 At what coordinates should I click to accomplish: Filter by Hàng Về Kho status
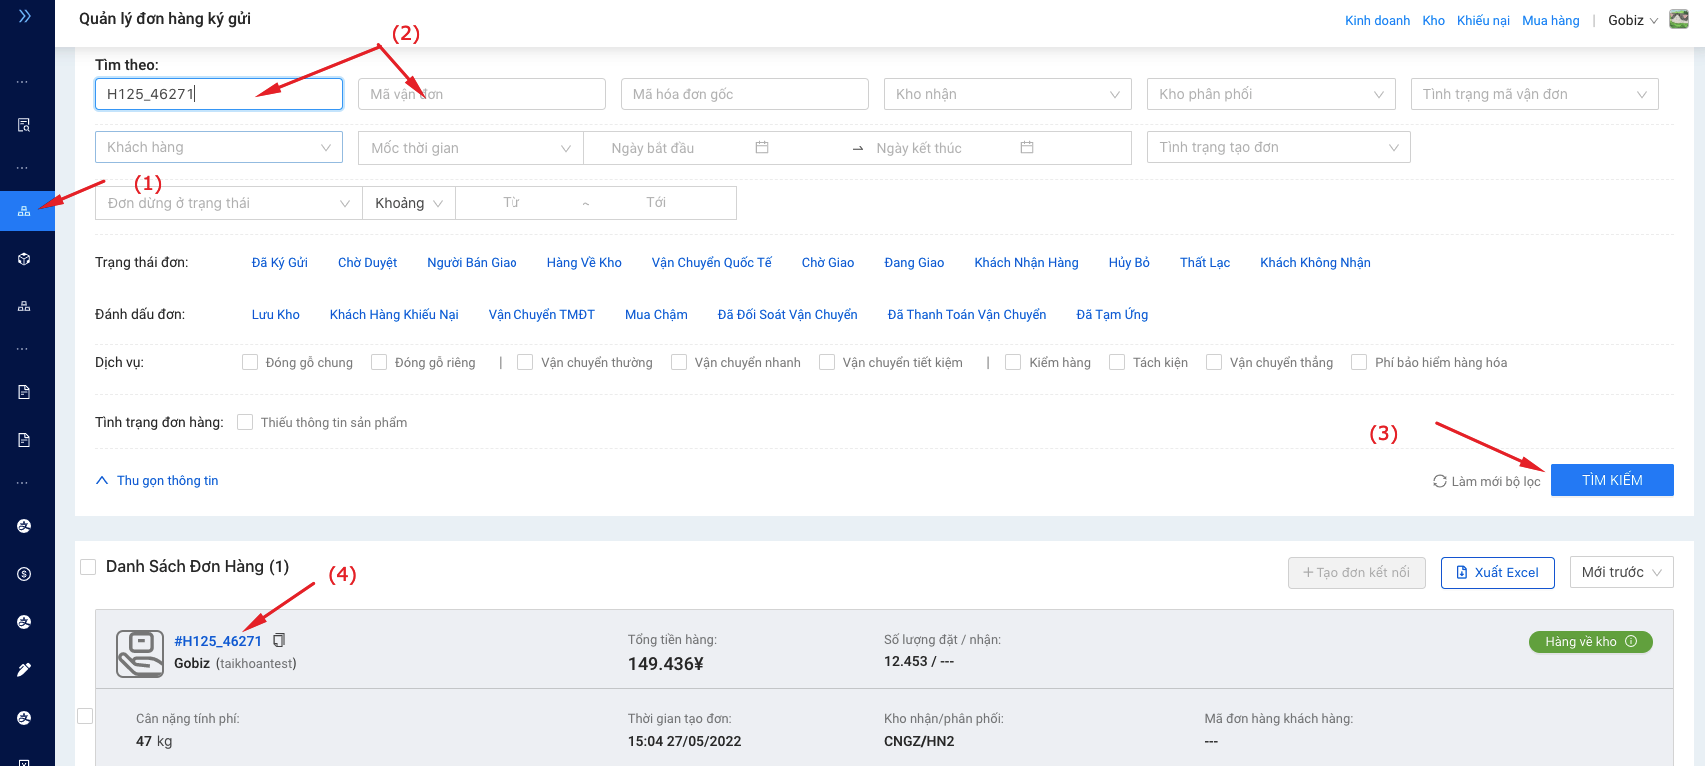pos(584,262)
